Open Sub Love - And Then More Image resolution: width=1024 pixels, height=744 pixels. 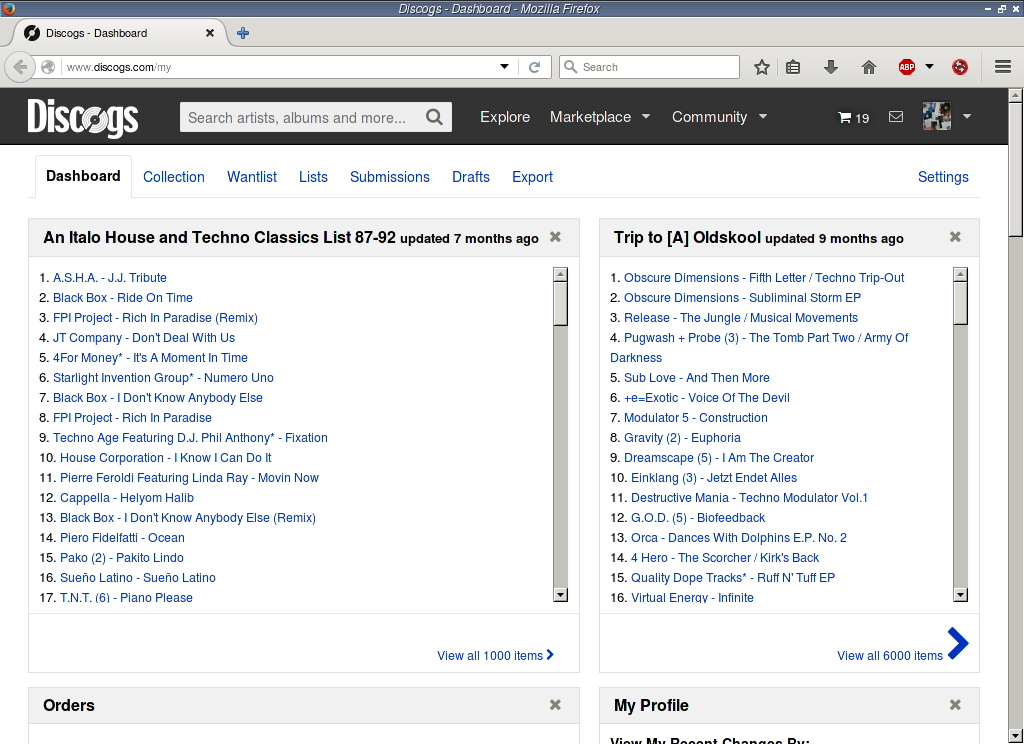[x=696, y=378]
